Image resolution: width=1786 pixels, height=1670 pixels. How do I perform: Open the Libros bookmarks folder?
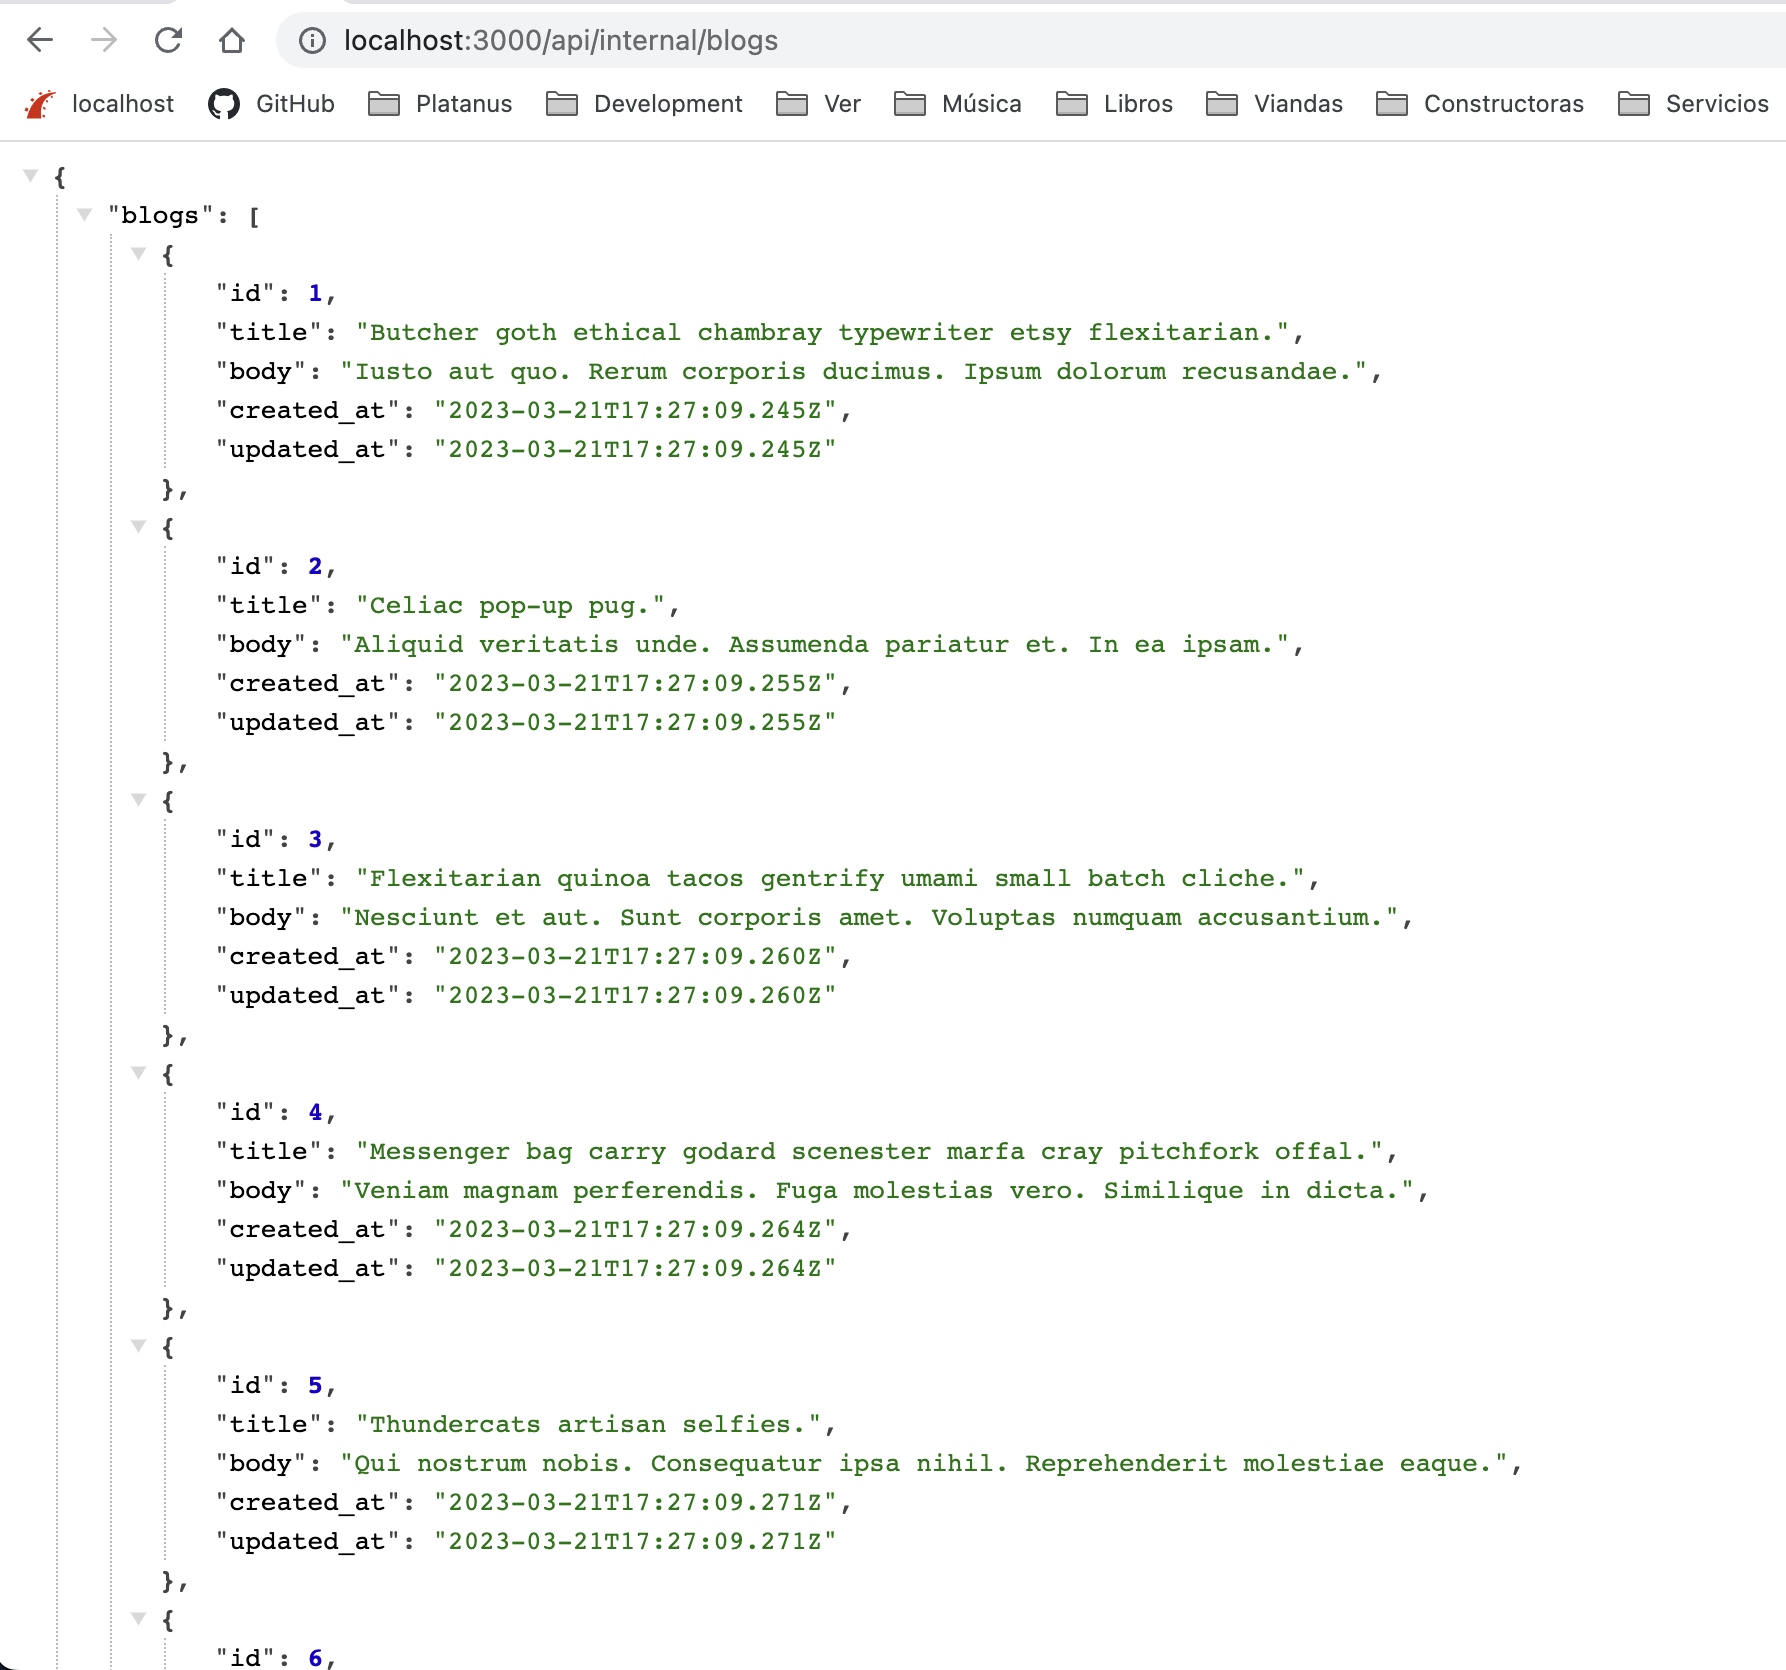1114,104
